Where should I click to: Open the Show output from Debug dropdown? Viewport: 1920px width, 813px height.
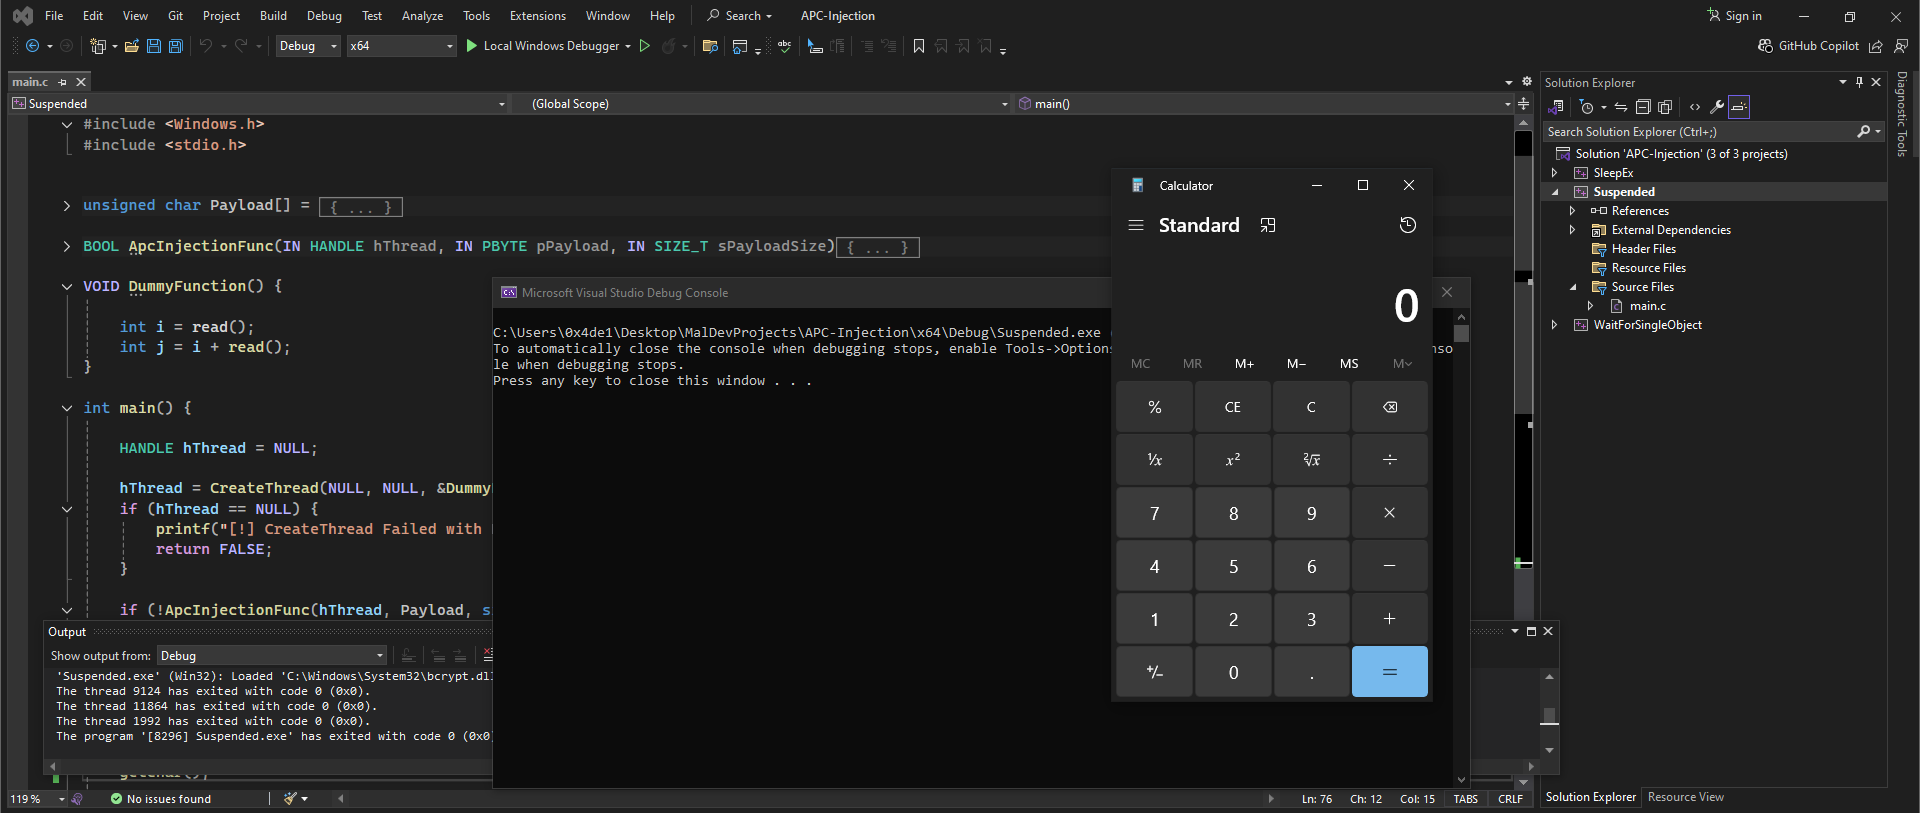pos(272,656)
